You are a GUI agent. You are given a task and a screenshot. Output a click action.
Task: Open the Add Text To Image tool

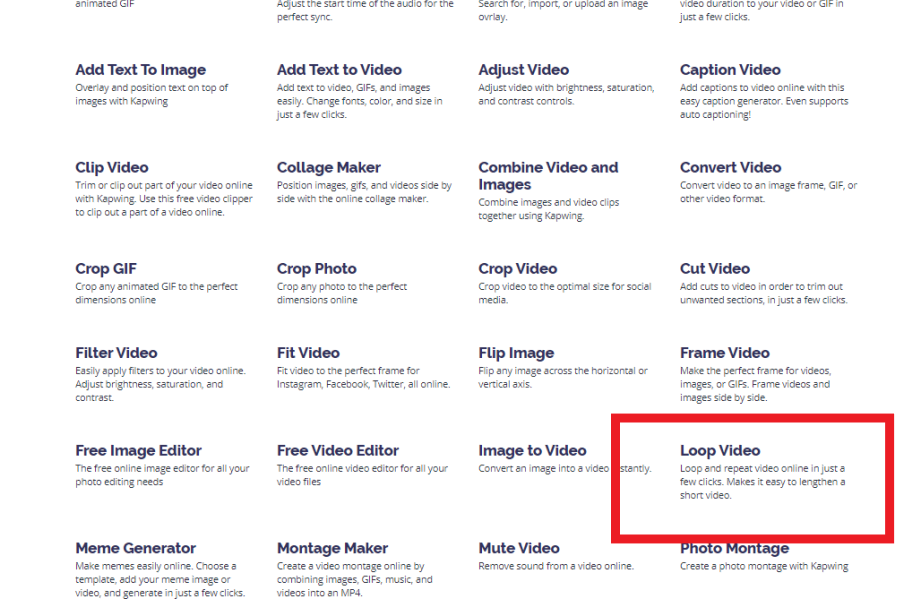pos(140,69)
